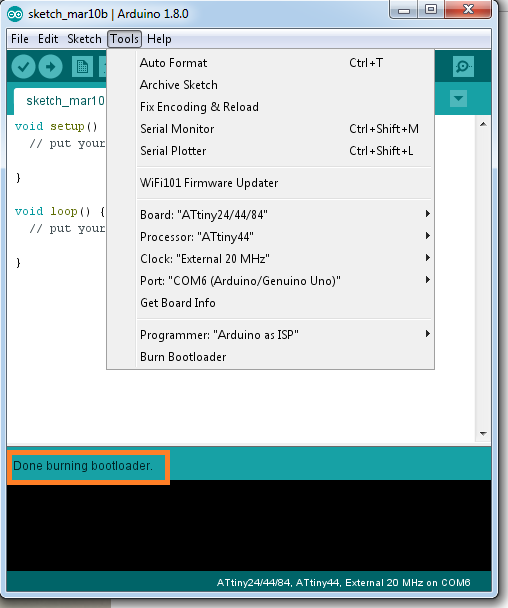Click the board info status bar text
The image size is (508, 608).
point(344,582)
